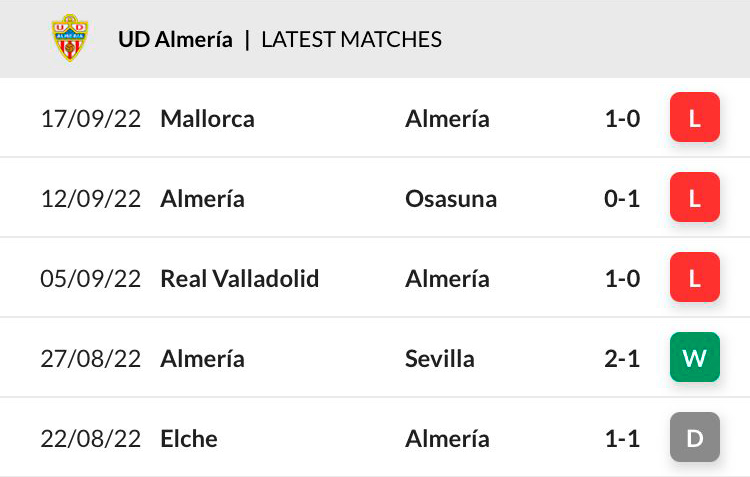The height and width of the screenshot is (477, 750).
Task: Click the 2-1 score against Sevilla
Action: tap(622, 358)
